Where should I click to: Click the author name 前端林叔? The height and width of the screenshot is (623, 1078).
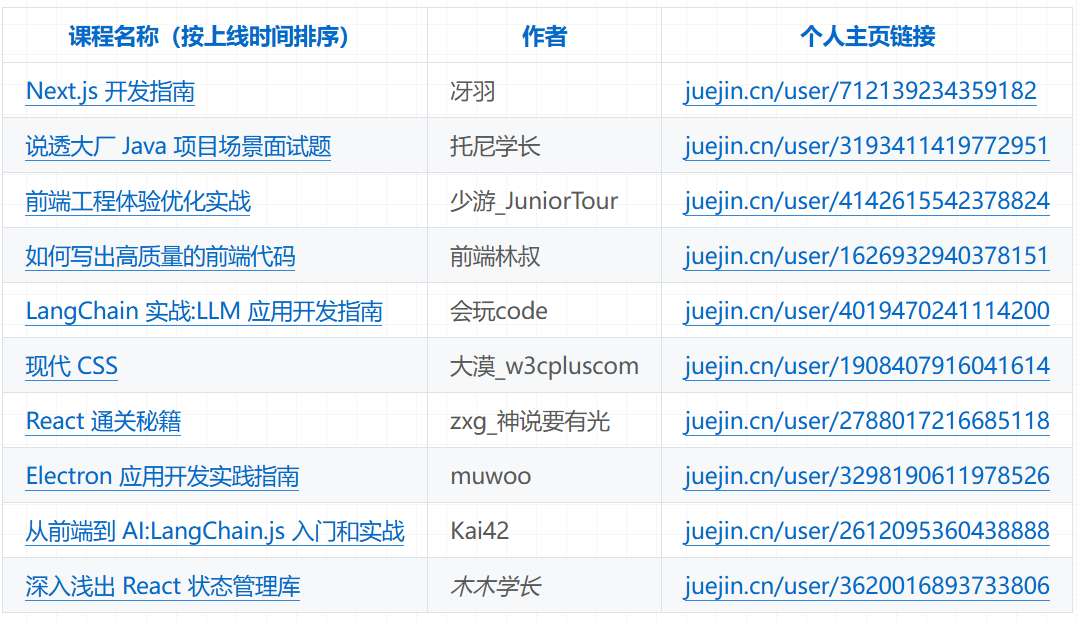tap(495, 256)
